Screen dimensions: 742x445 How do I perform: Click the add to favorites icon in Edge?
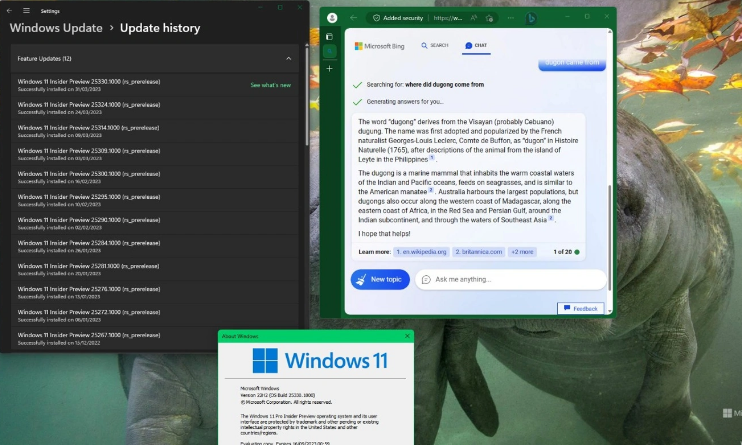[489, 18]
